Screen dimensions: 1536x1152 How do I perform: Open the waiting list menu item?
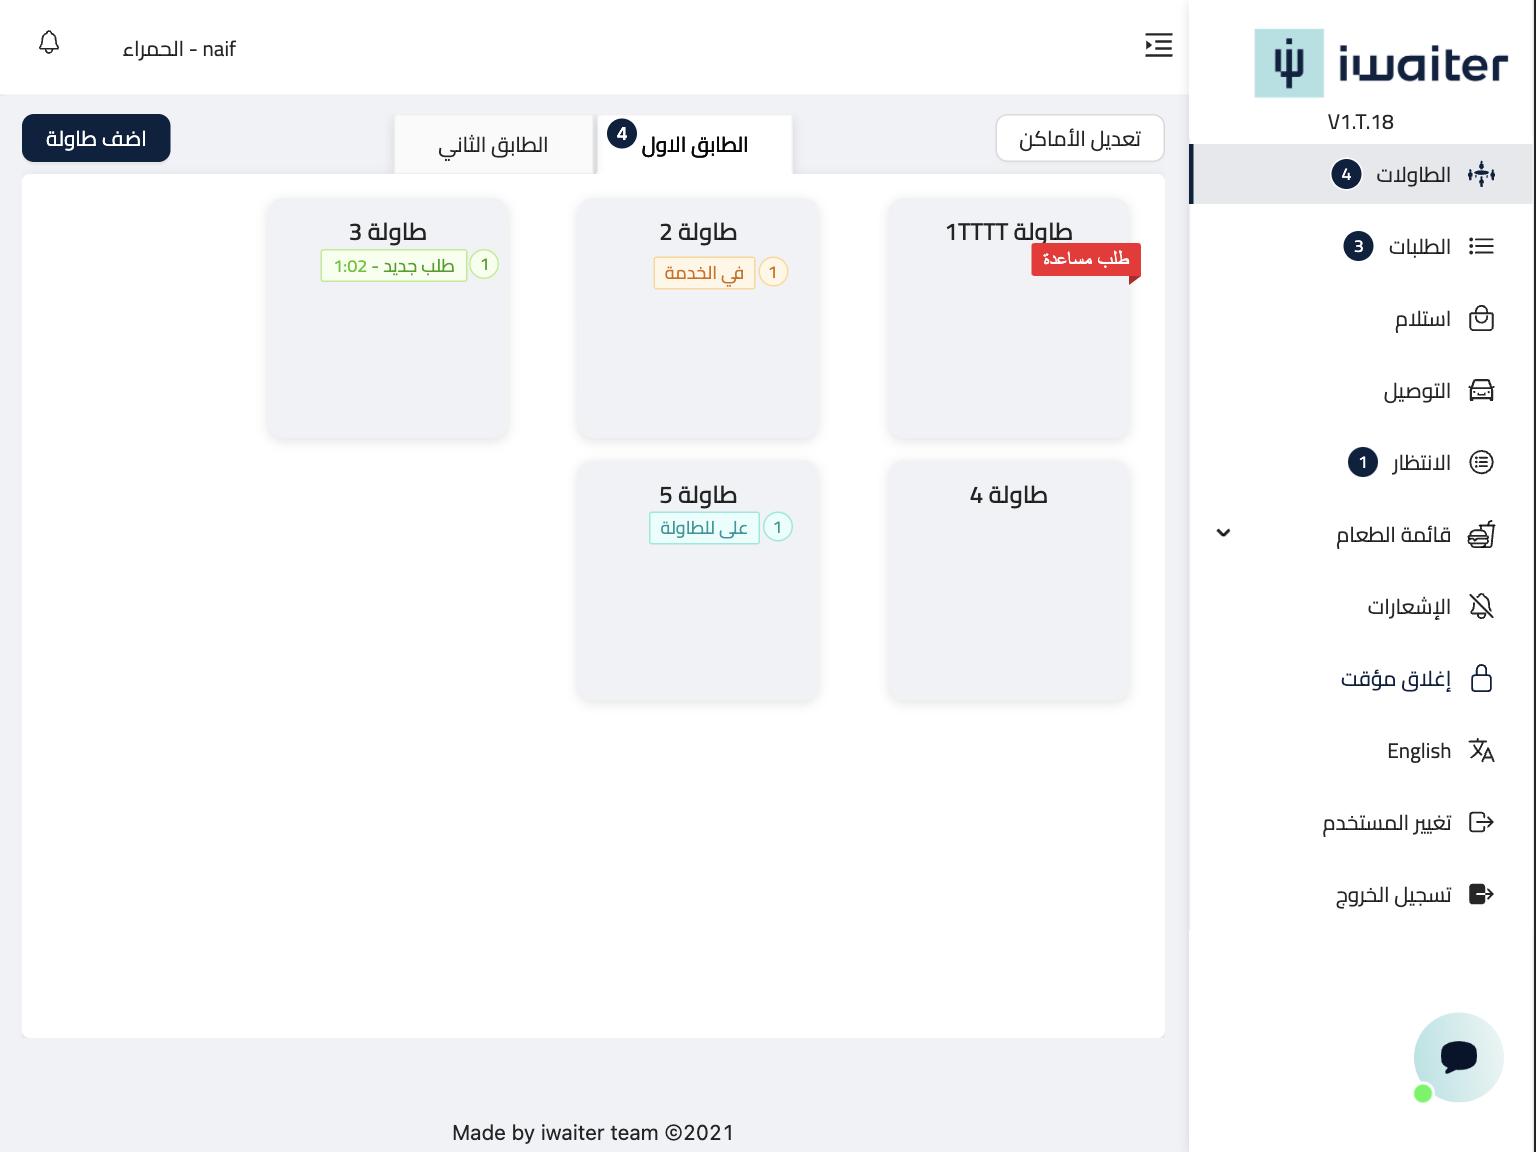(1420, 463)
